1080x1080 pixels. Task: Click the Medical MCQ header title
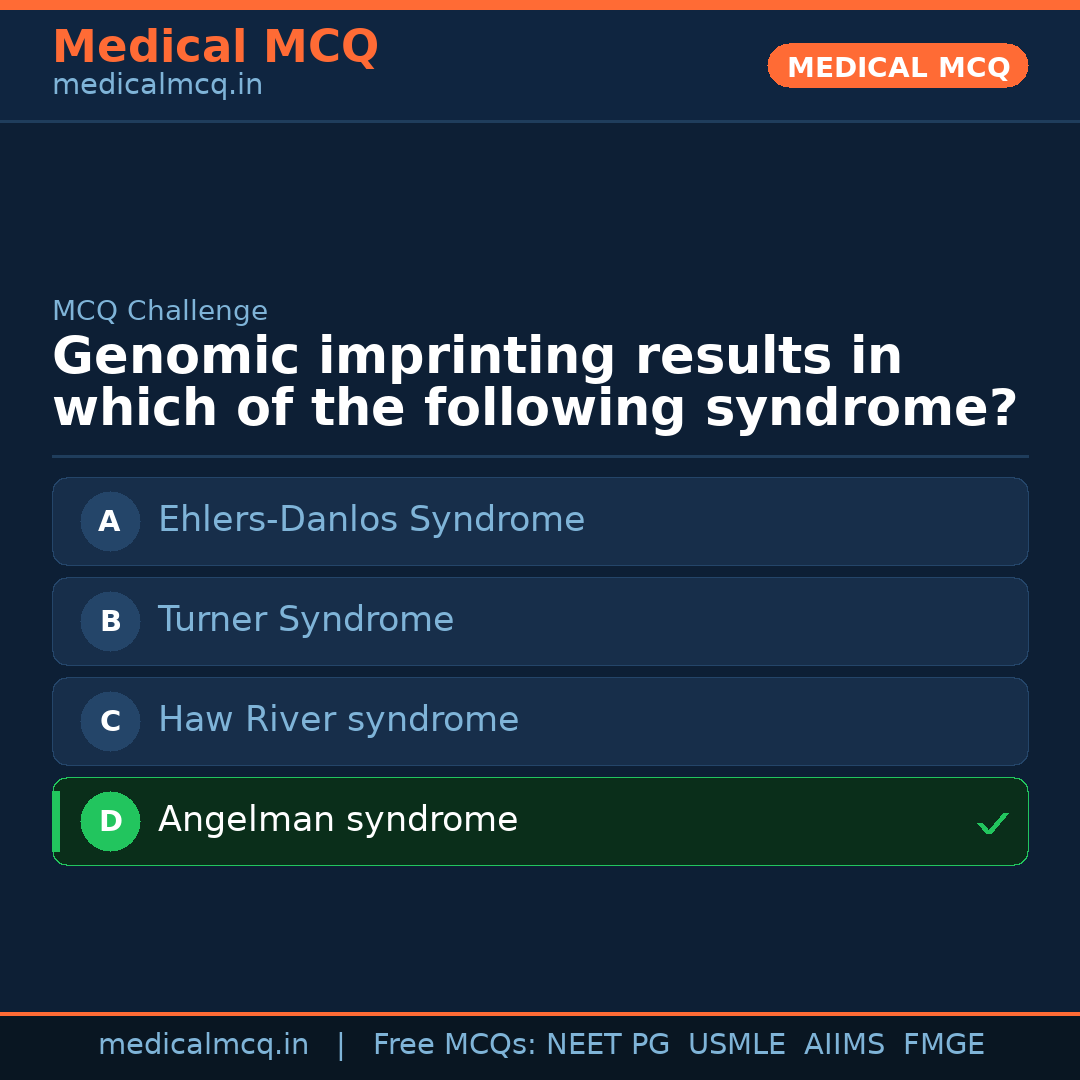coord(215,47)
